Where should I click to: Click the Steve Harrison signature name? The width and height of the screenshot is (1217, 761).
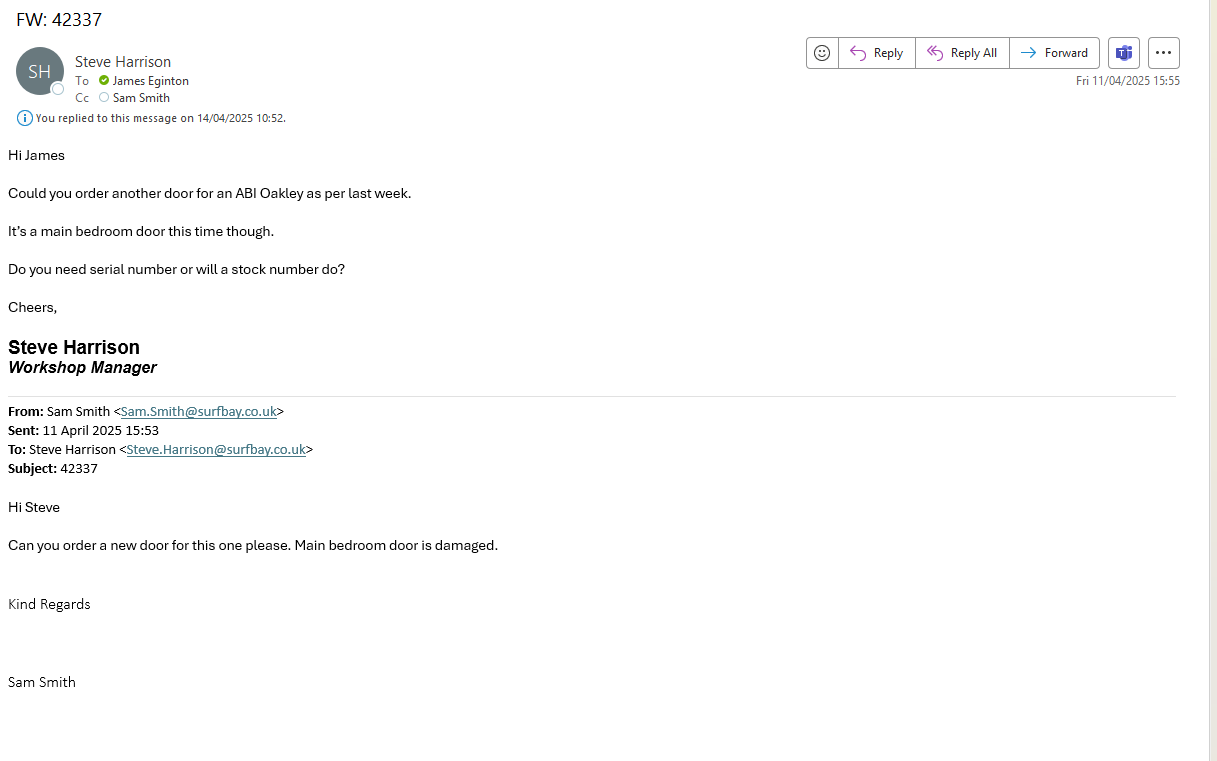[74, 347]
